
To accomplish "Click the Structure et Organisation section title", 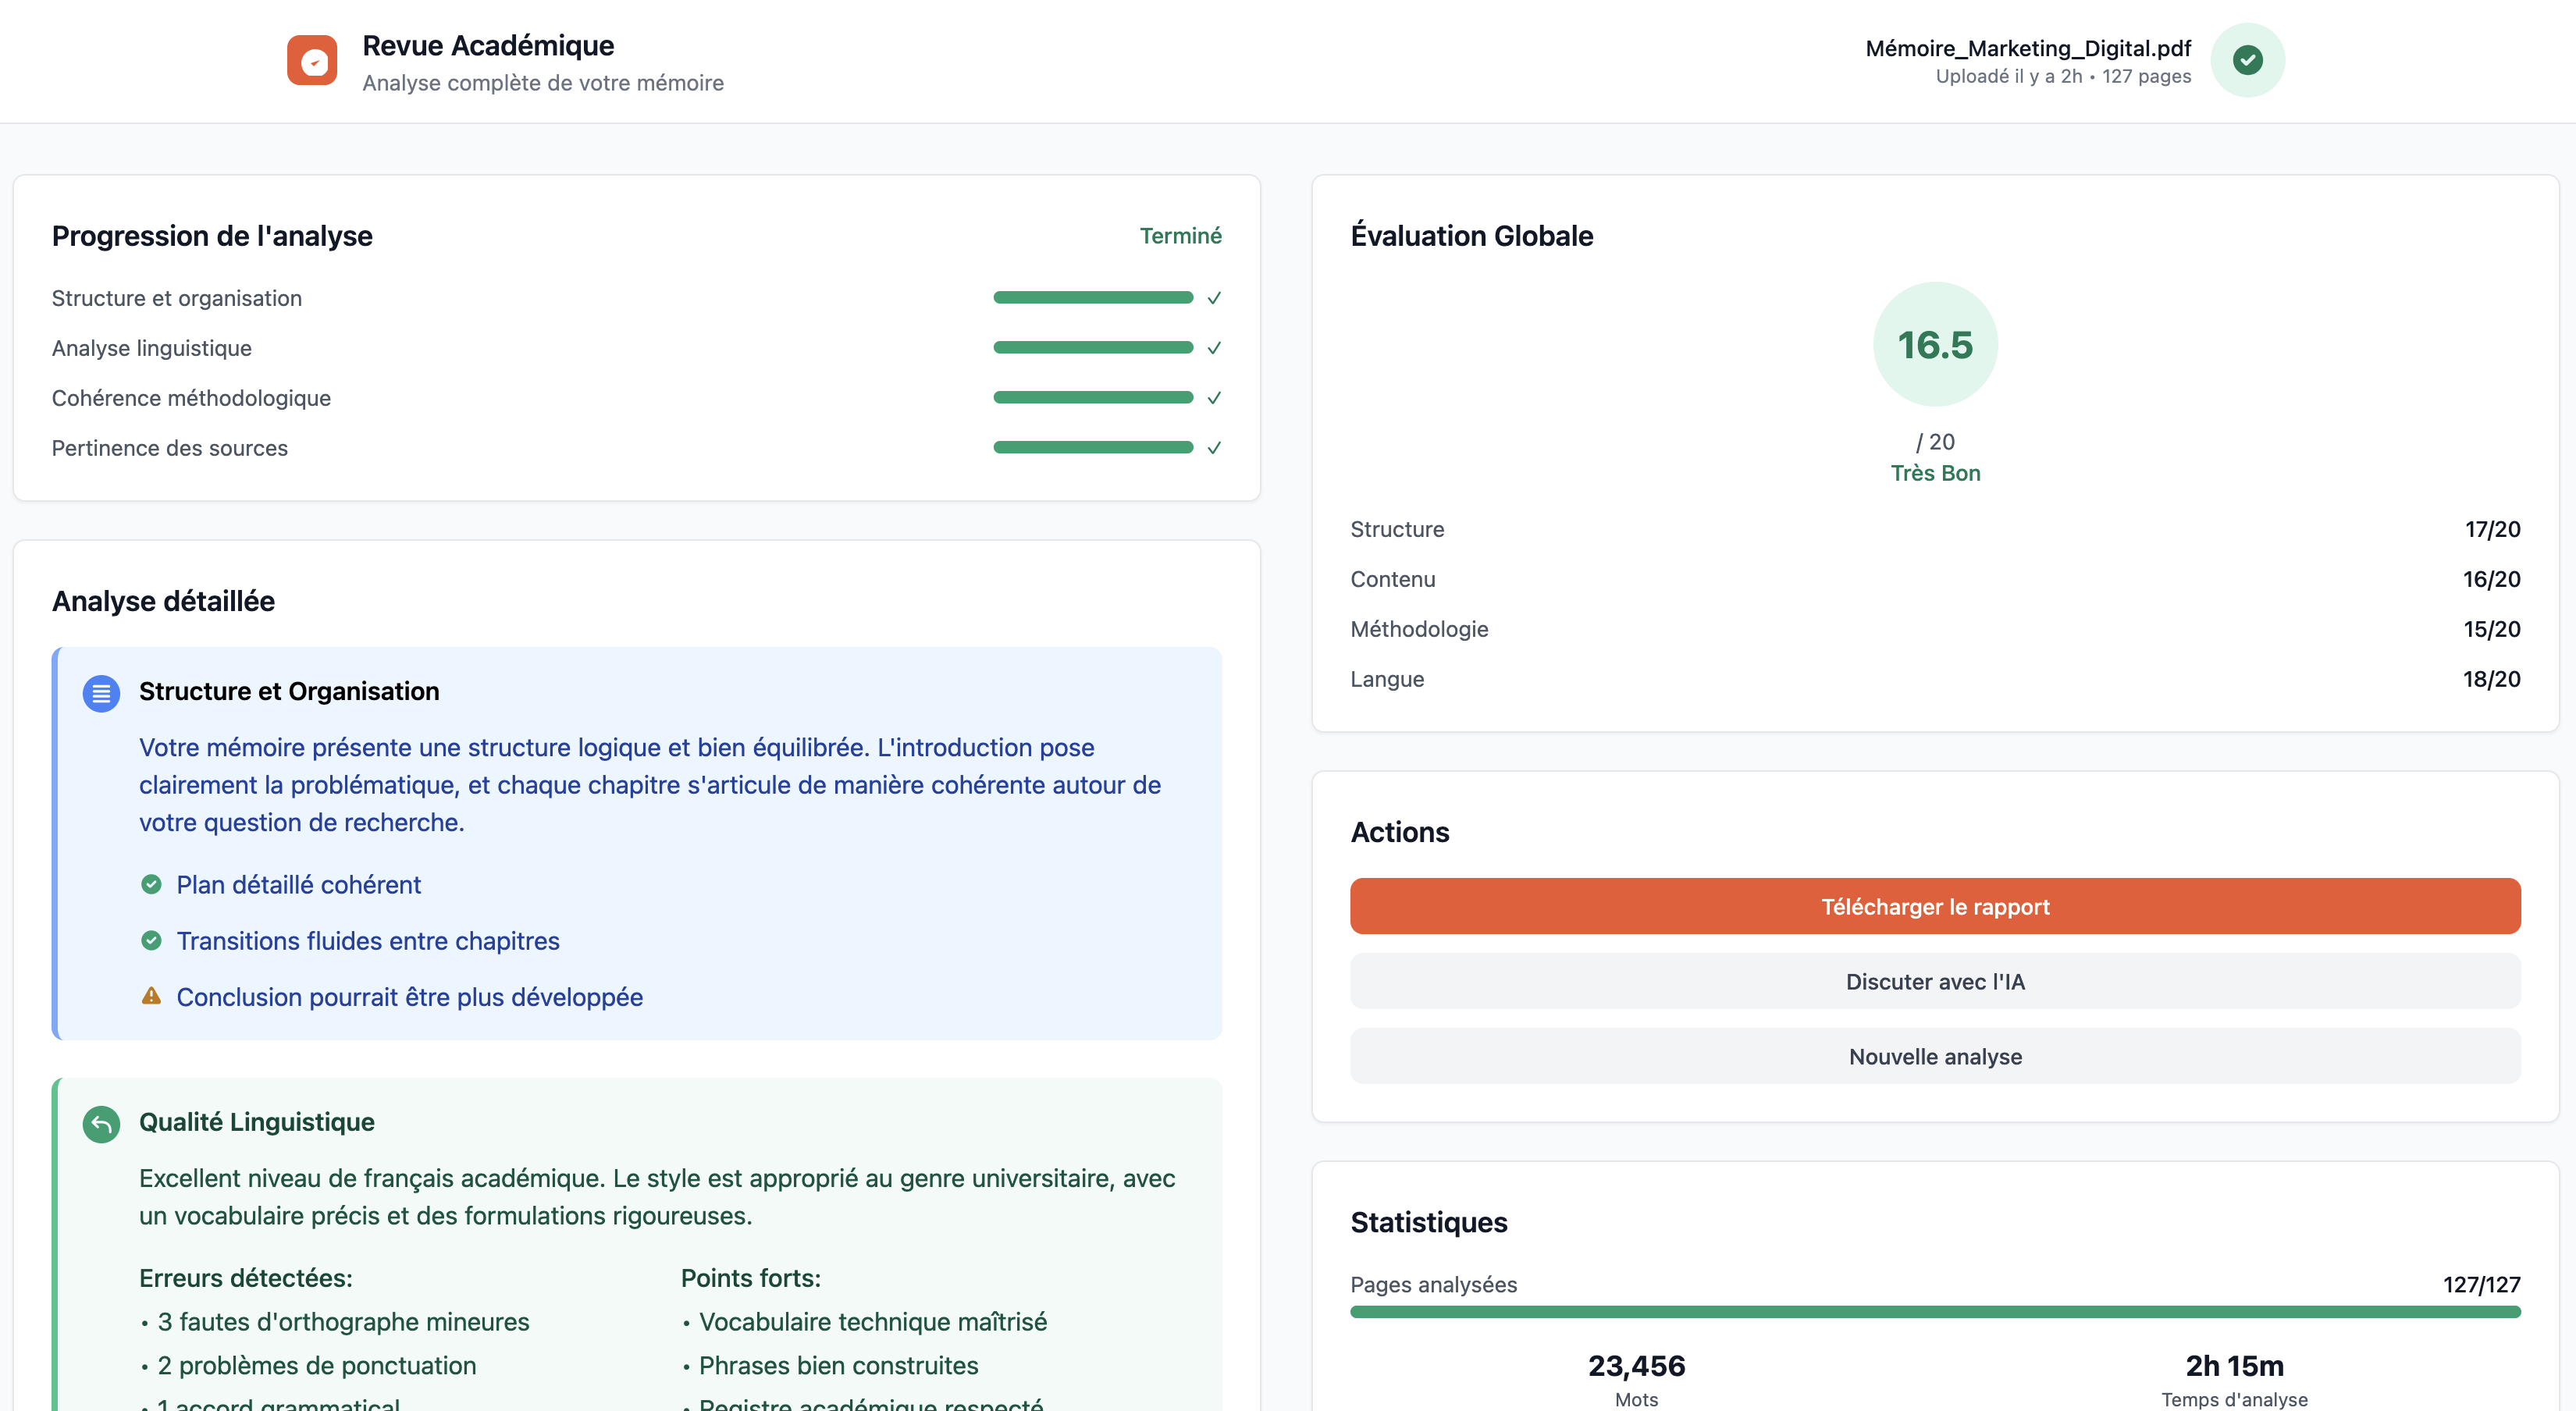I will coord(289,691).
